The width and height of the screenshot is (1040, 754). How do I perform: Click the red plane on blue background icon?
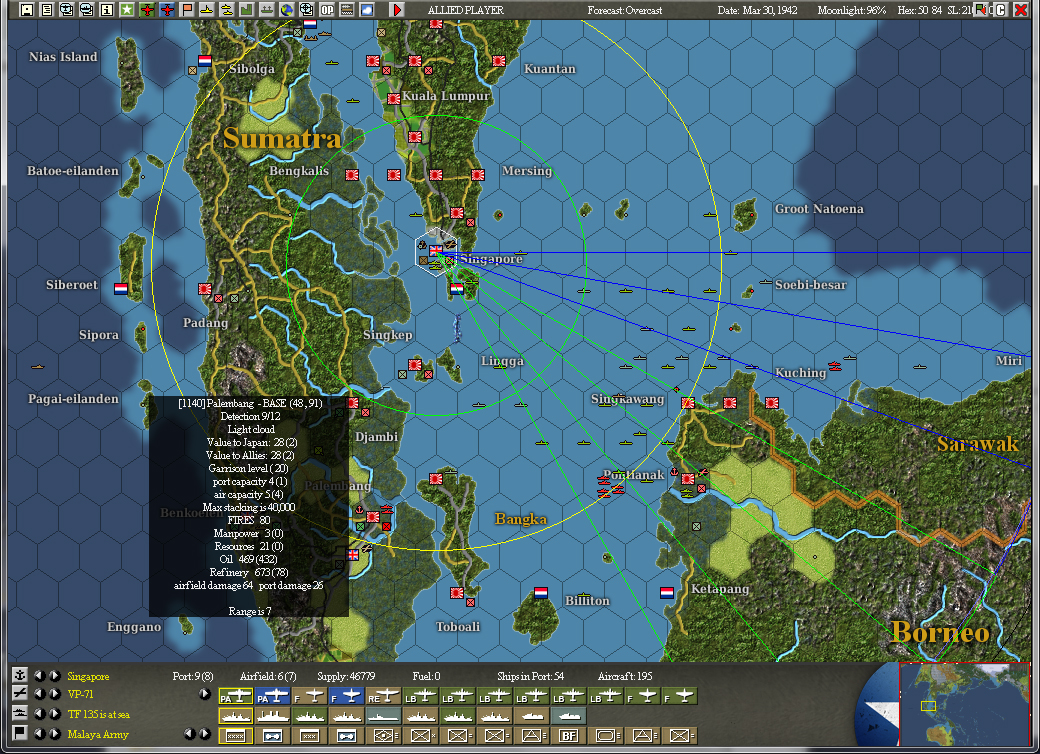167,10
